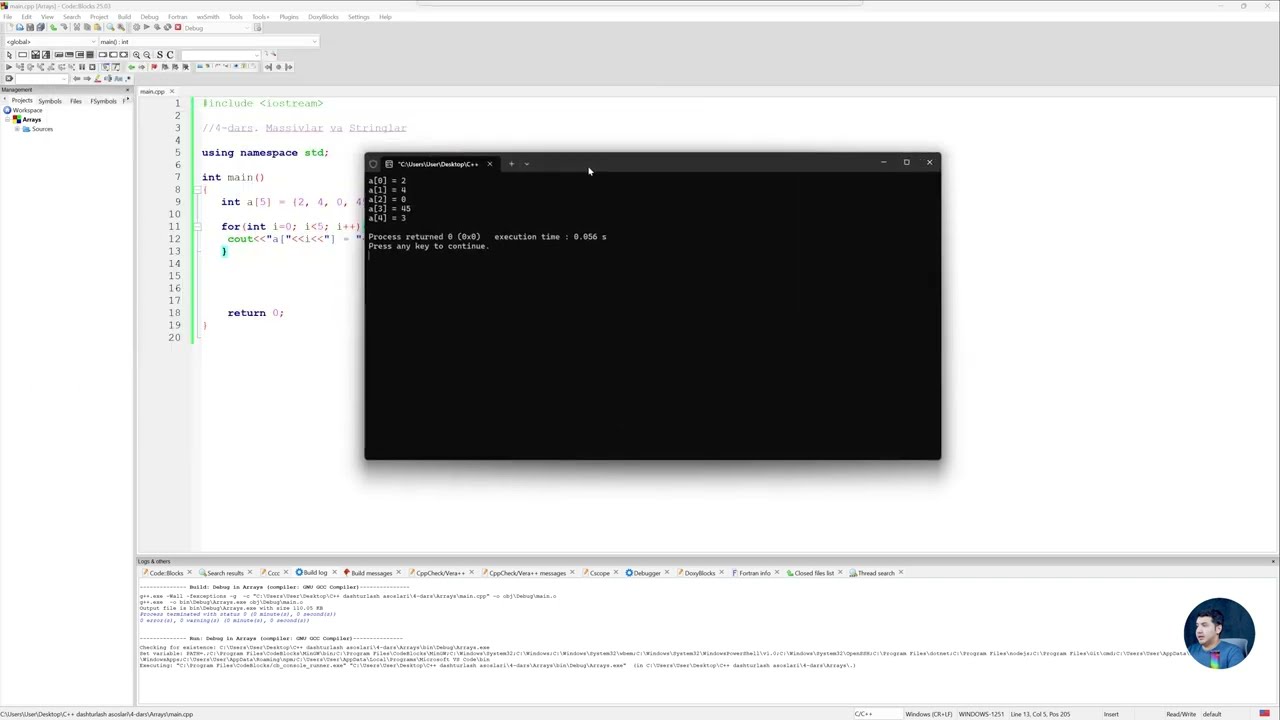
Task: Click the Build gear icon
Action: [x=136, y=27]
